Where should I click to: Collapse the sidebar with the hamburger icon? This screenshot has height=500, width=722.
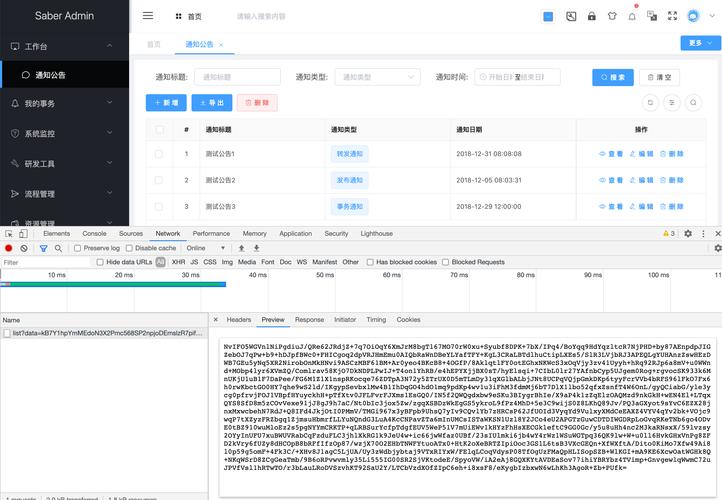coord(148,16)
